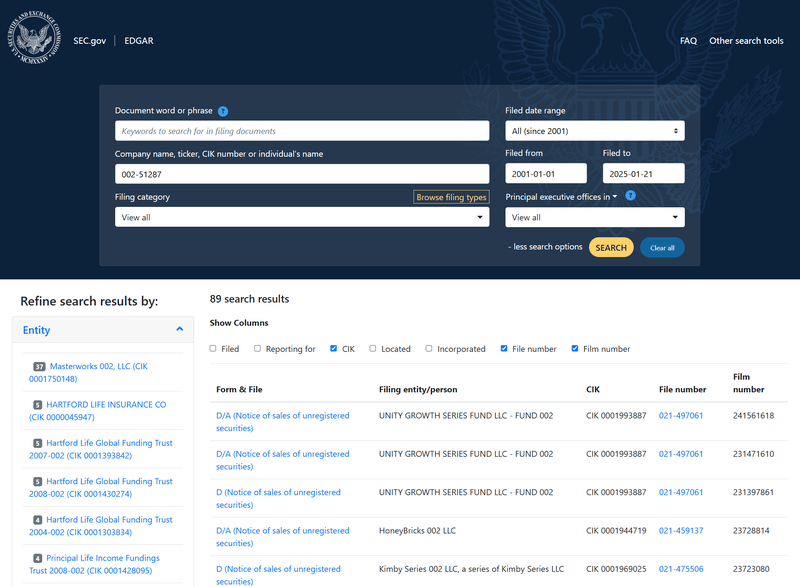Enable the Incorporated column checkbox
This screenshot has height=587, width=800.
pyautogui.click(x=429, y=348)
